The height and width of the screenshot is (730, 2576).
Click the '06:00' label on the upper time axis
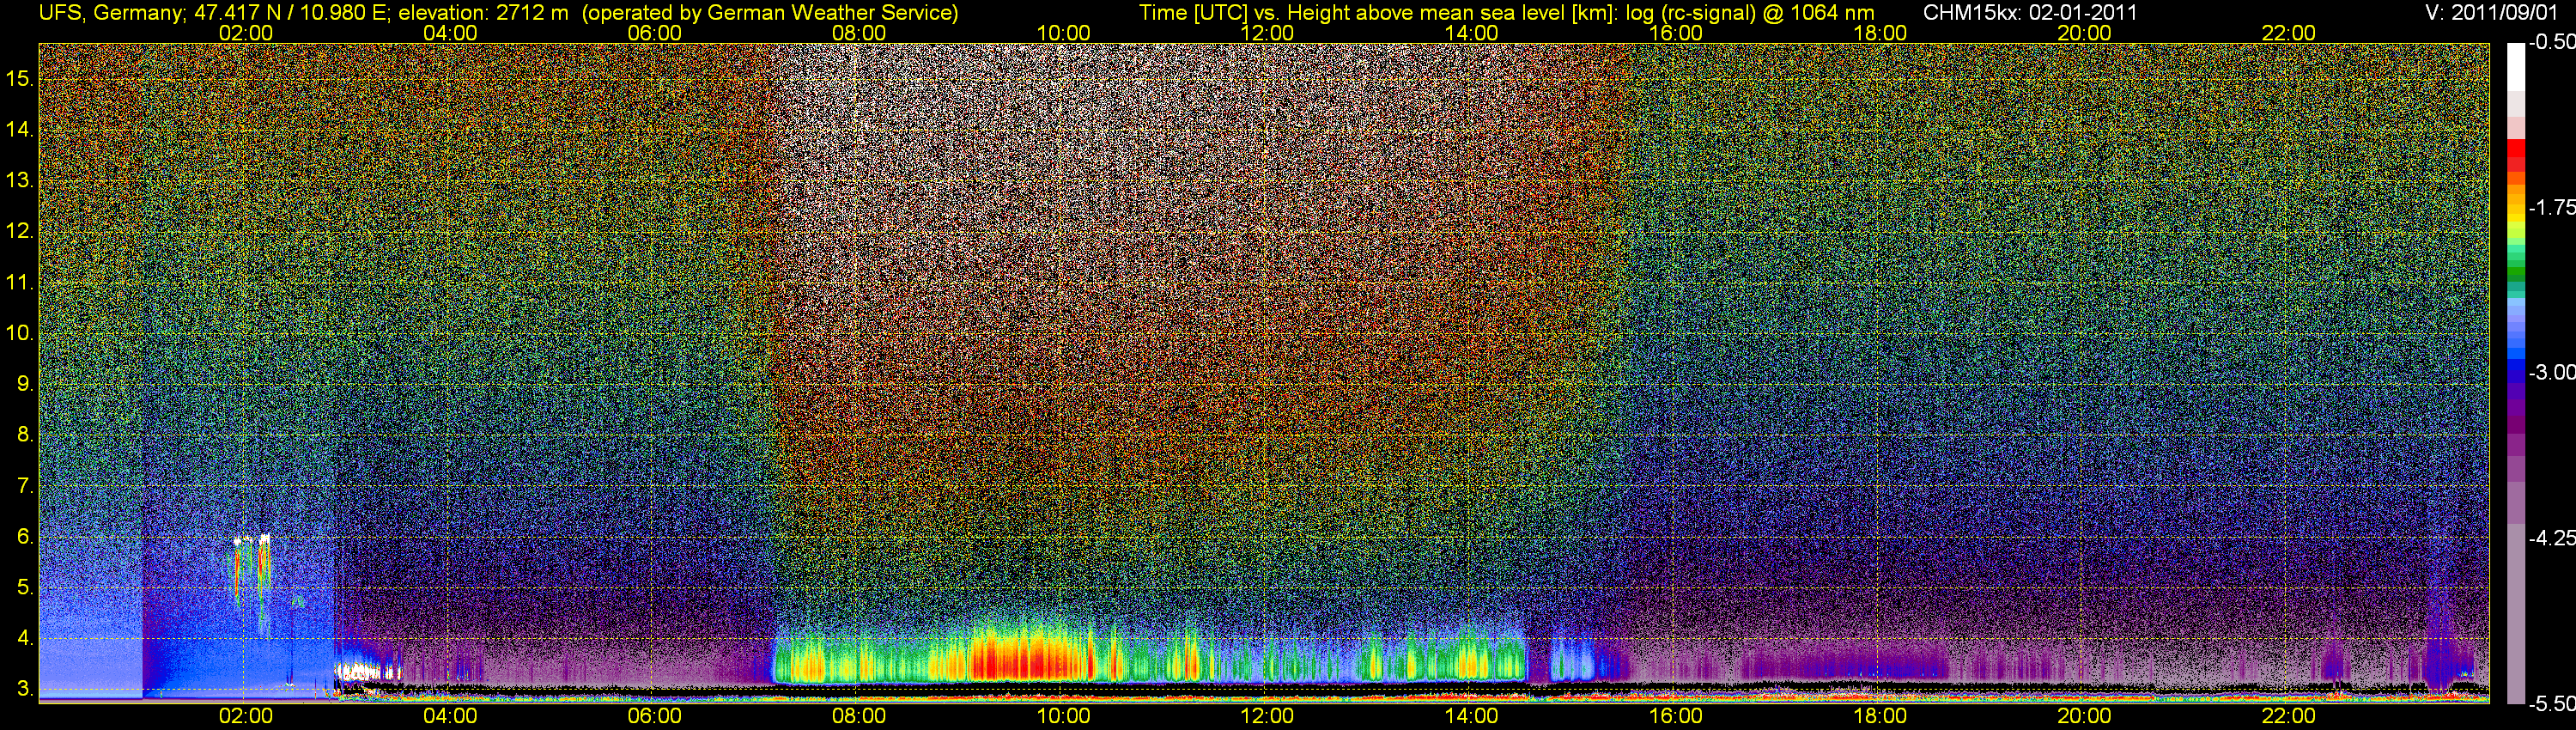654,33
